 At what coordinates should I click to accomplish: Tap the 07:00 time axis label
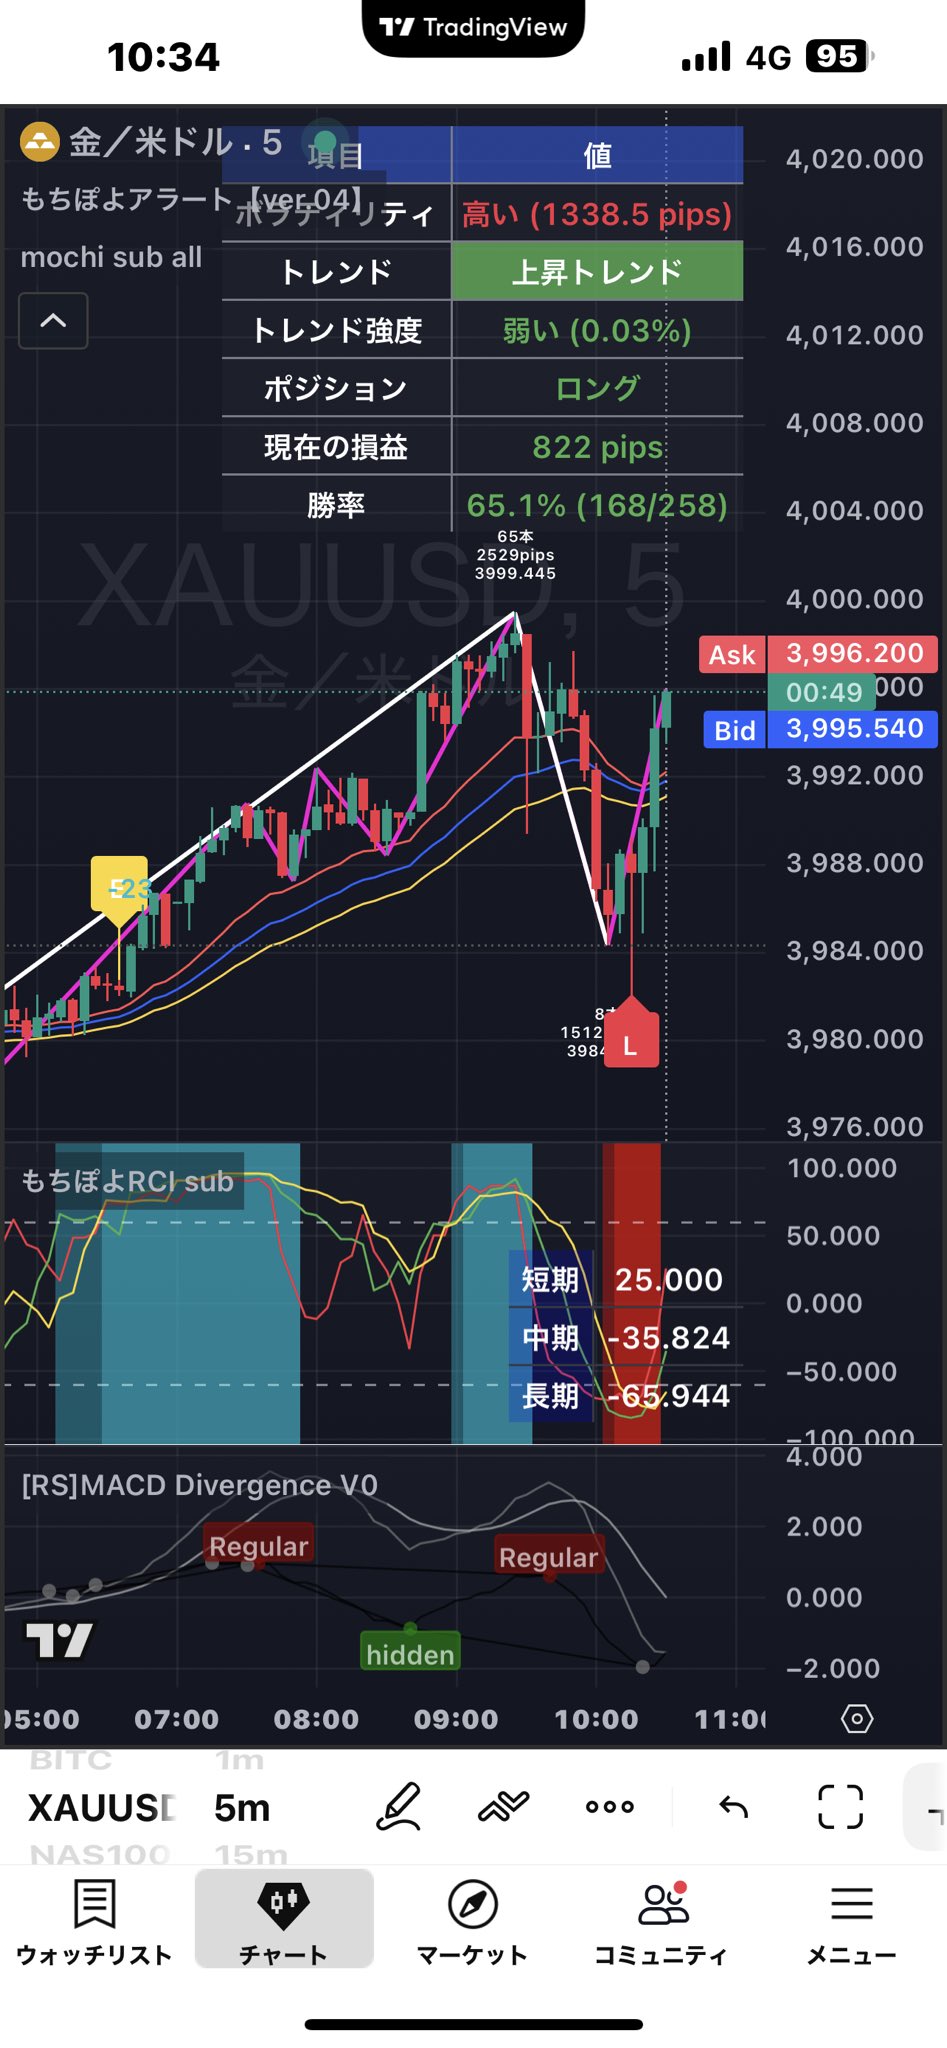click(x=176, y=1719)
